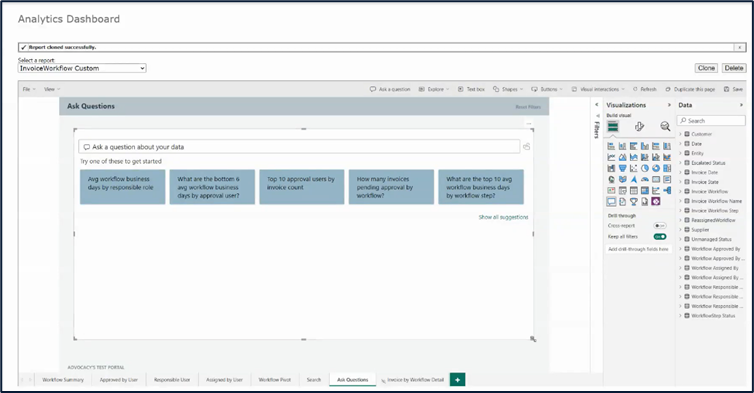Toggle the Cross-report switch

coord(660,226)
